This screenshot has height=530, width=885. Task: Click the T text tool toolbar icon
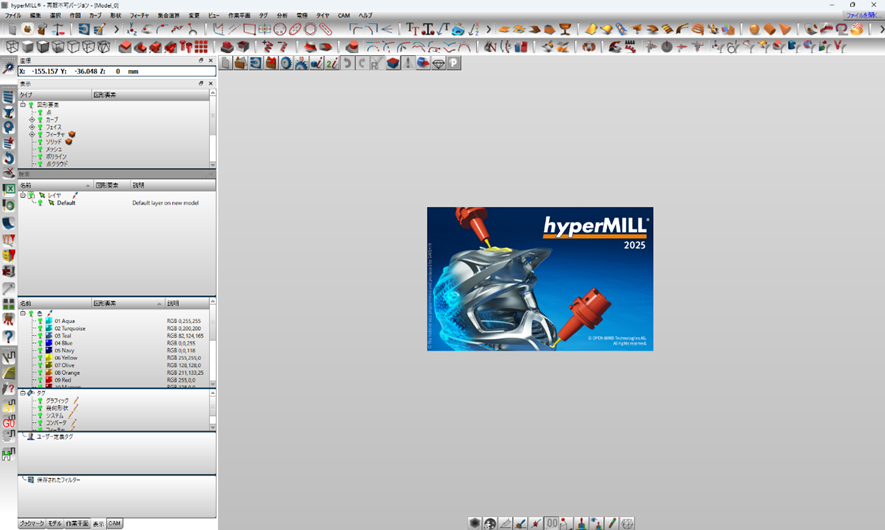click(x=412, y=29)
